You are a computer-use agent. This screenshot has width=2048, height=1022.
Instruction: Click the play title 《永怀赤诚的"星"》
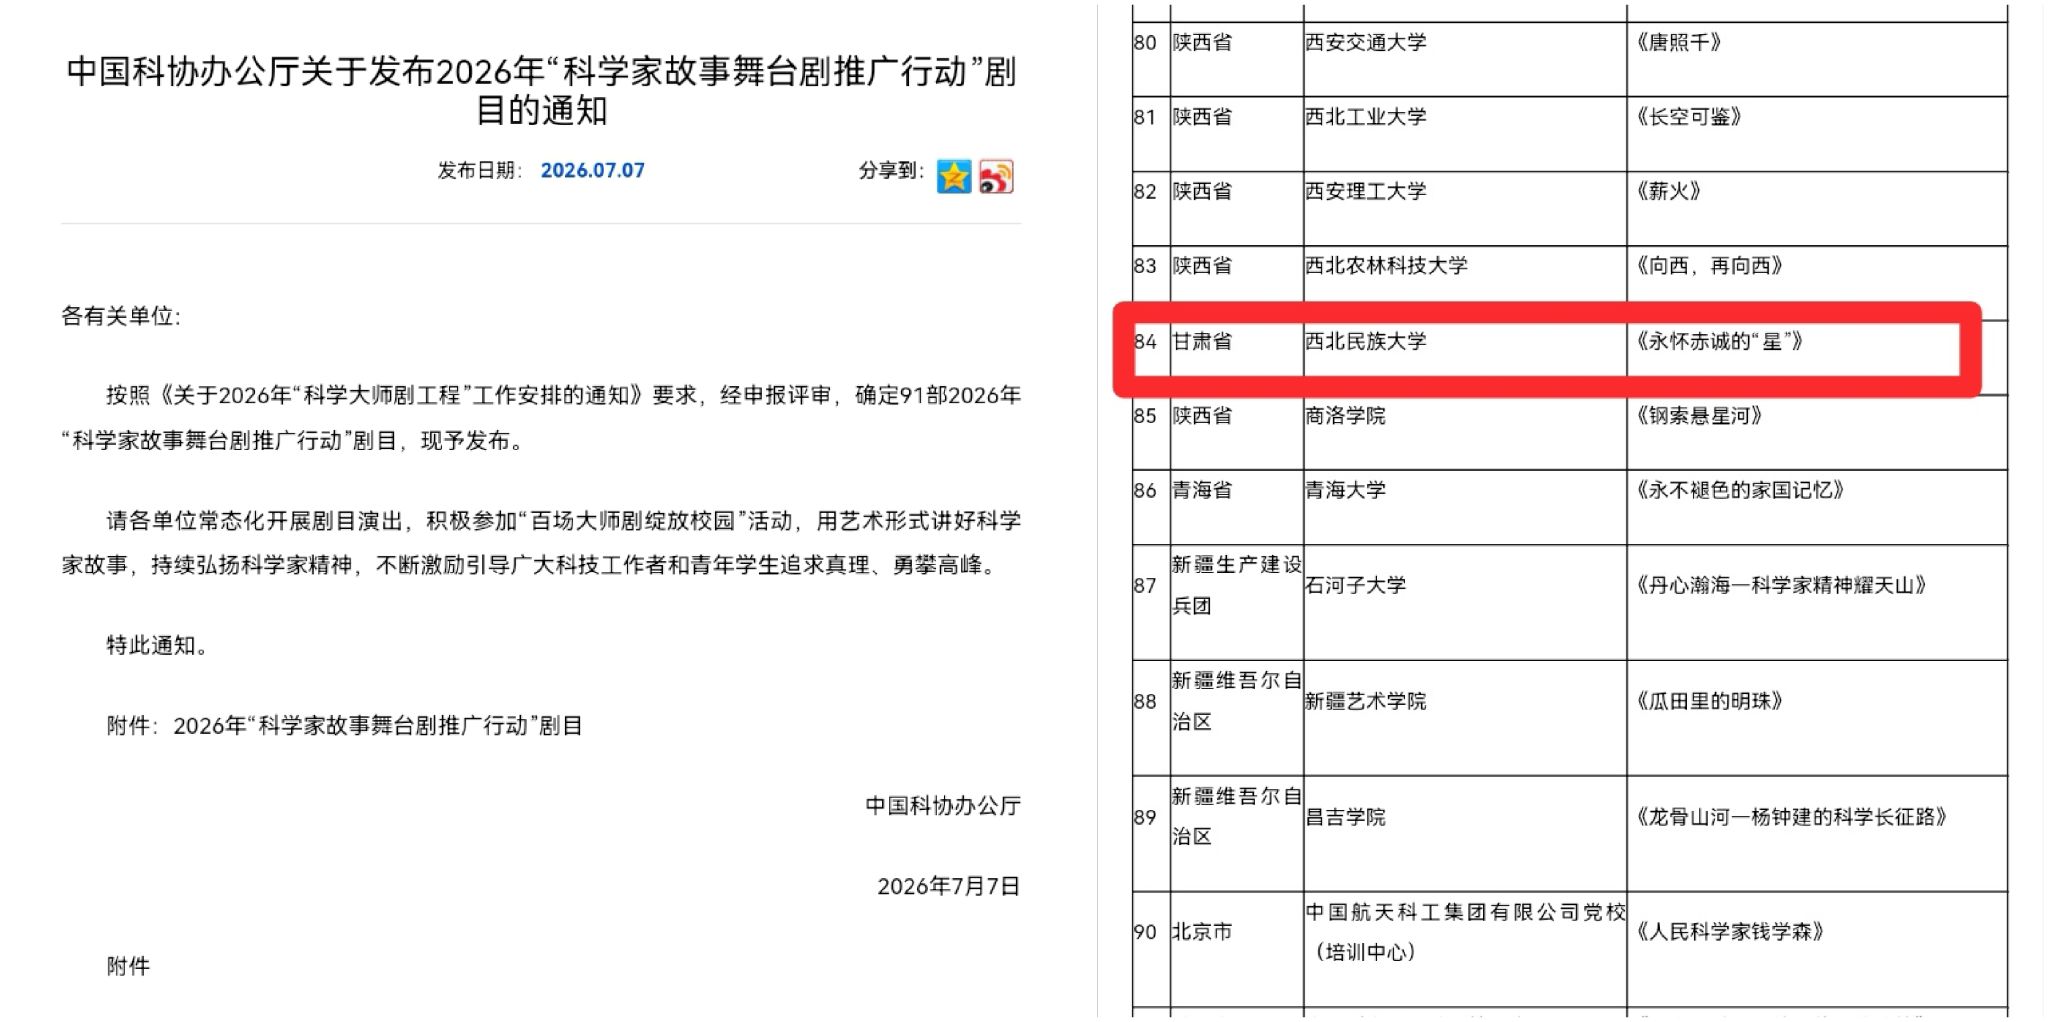(1719, 342)
